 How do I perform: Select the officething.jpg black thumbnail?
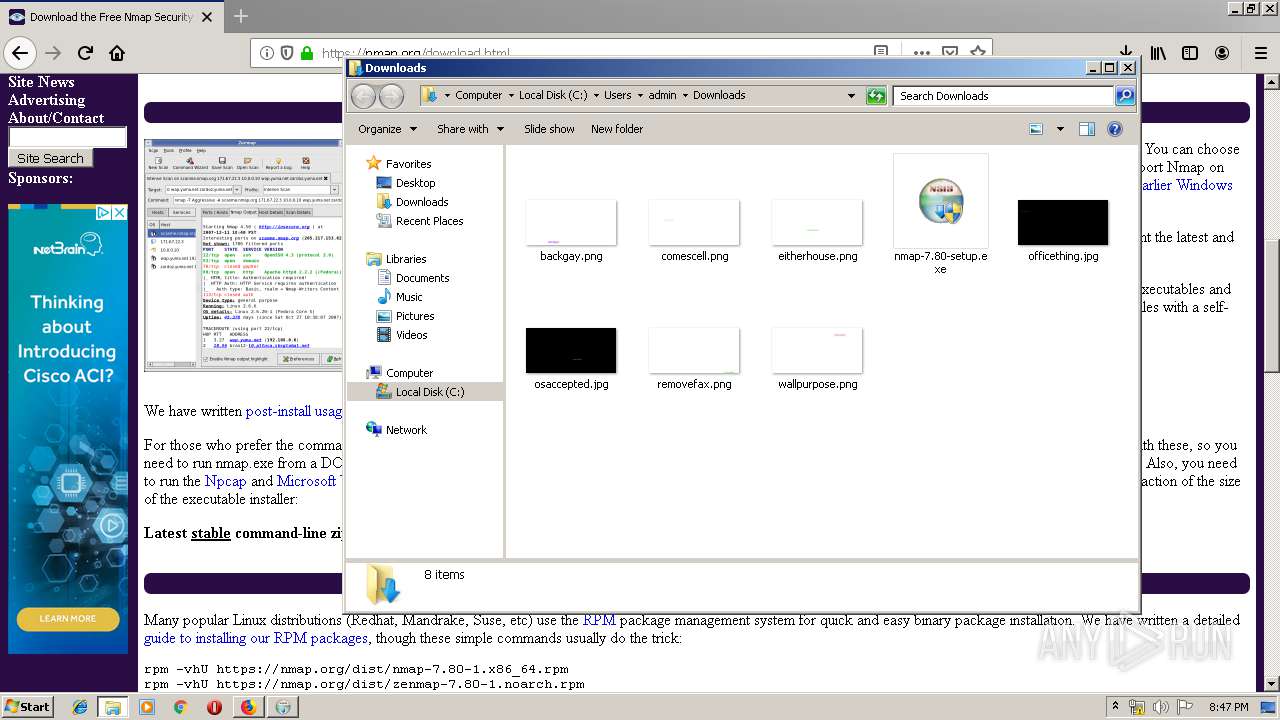(1063, 222)
